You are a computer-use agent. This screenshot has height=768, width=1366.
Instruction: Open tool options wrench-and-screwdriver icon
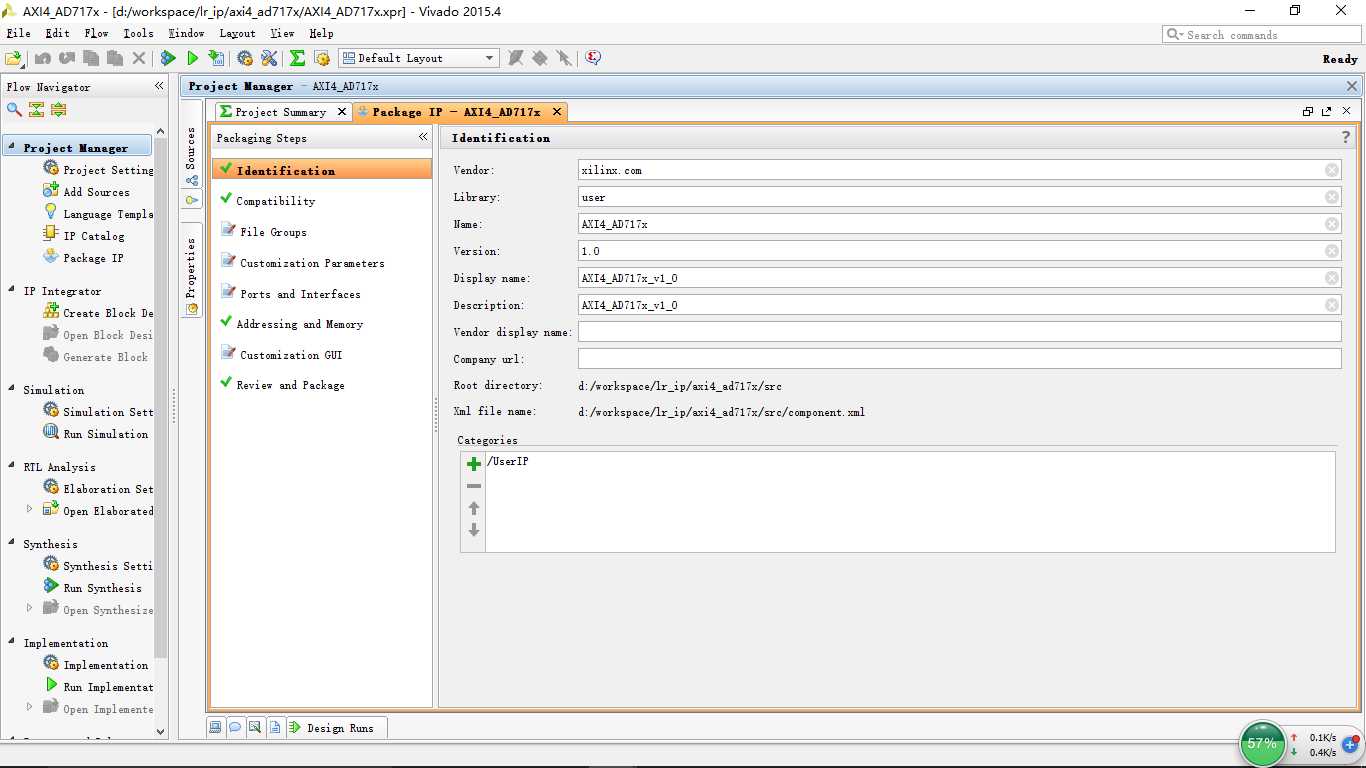coord(269,58)
